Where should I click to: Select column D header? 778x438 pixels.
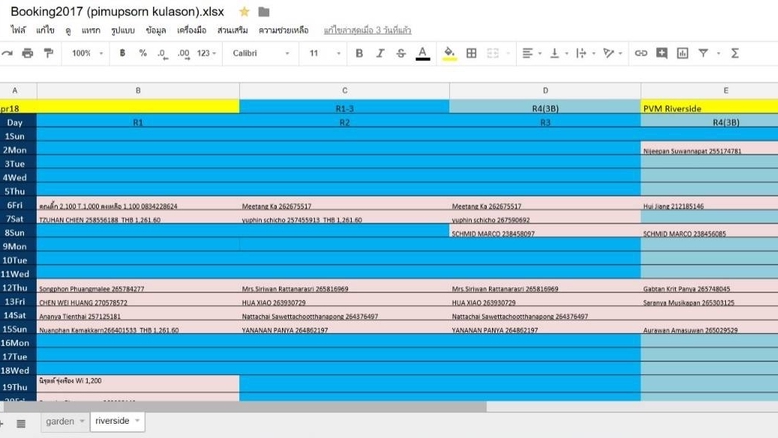pyautogui.click(x=545, y=91)
